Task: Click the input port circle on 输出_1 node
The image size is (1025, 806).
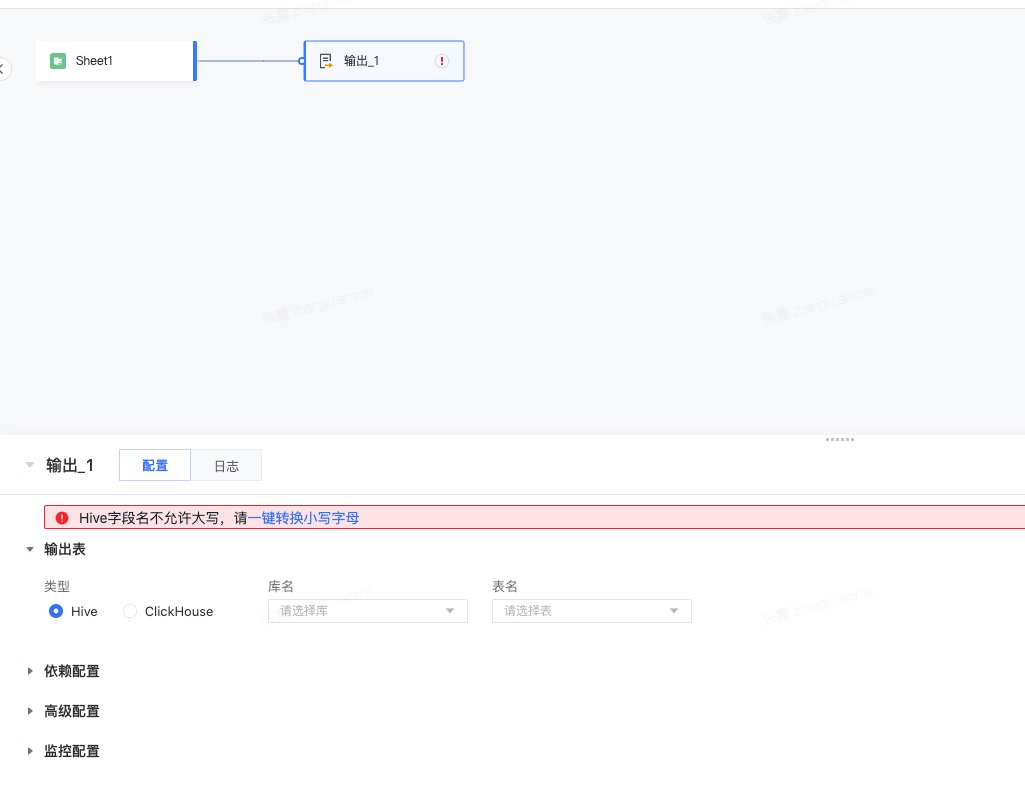Action: pos(302,61)
